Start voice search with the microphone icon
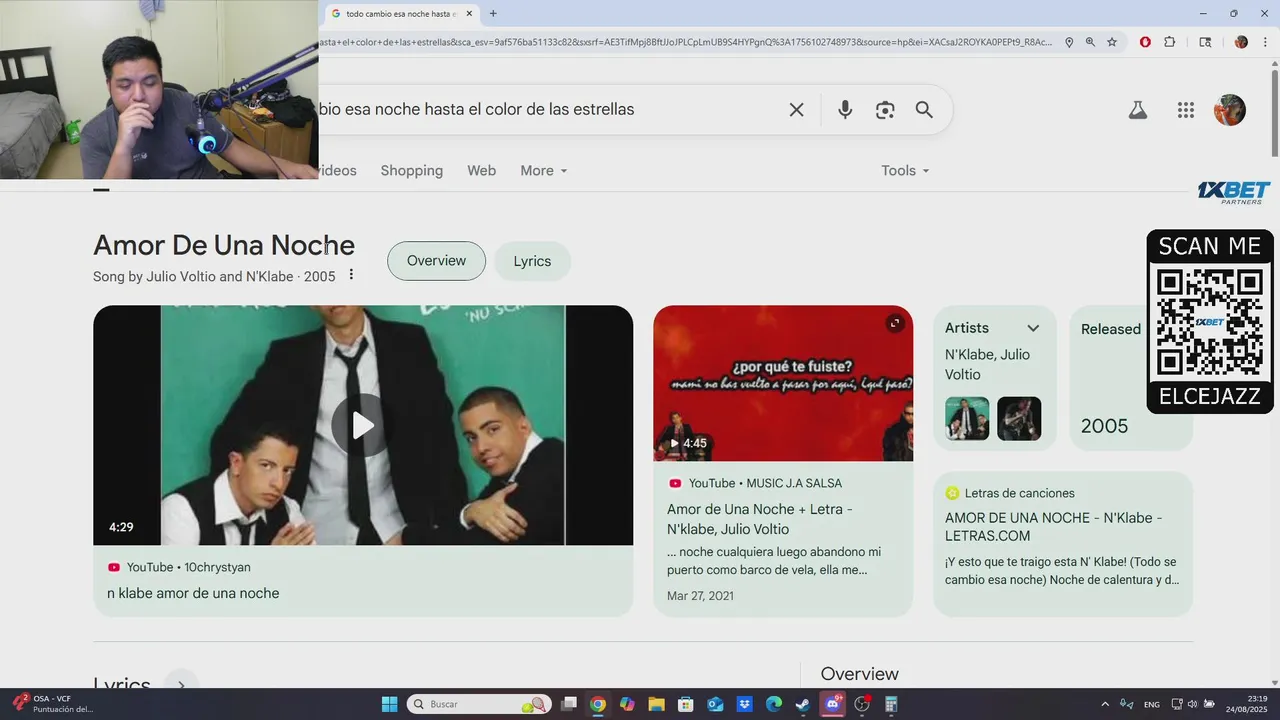This screenshot has height=720, width=1280. click(845, 110)
